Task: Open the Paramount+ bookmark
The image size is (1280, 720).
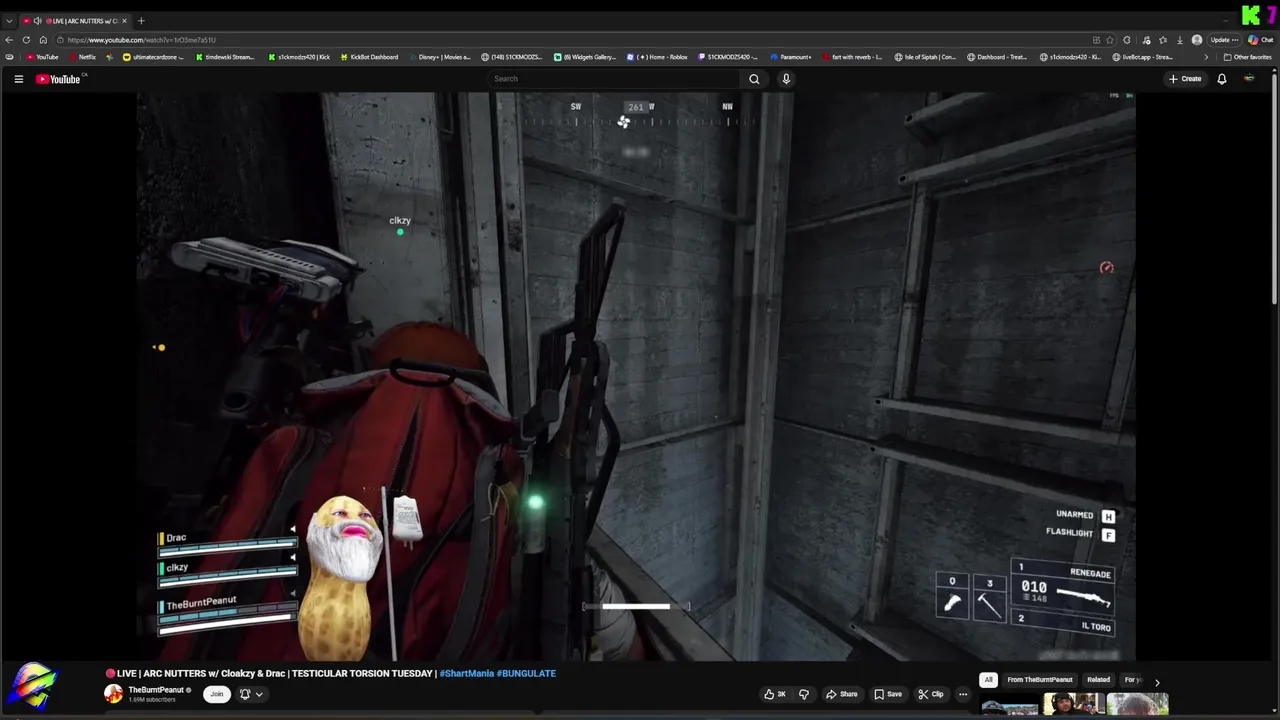Action: 791,57
